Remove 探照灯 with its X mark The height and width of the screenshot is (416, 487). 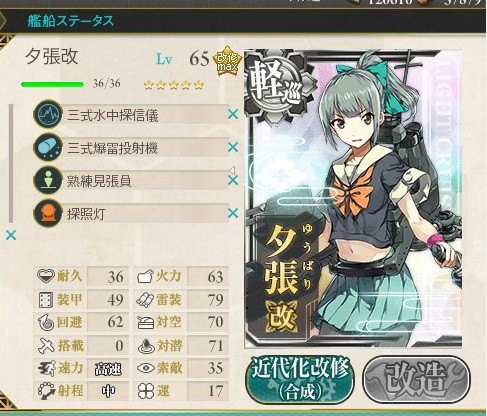coord(233,213)
